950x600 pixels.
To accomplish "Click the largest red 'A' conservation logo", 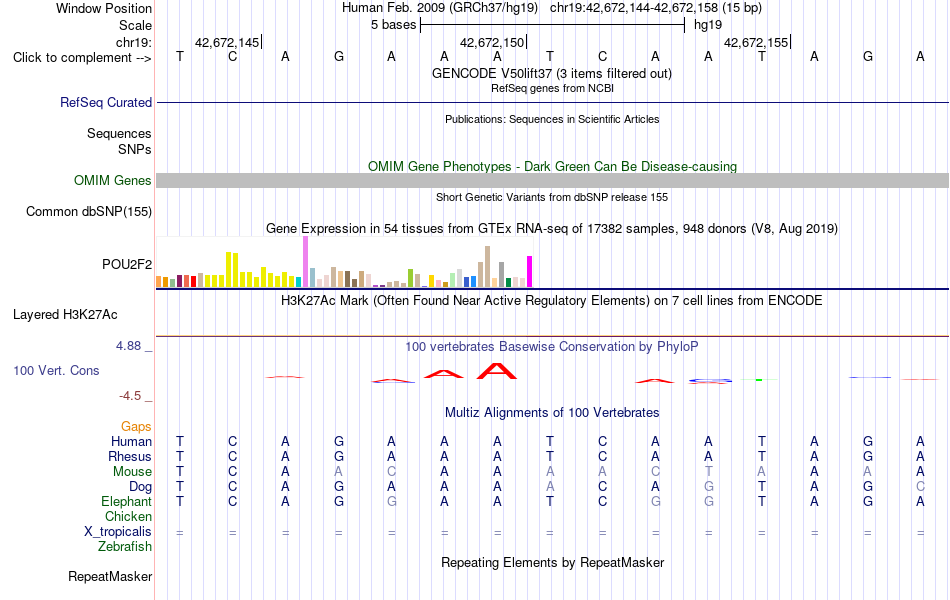I will pyautogui.click(x=497, y=371).
